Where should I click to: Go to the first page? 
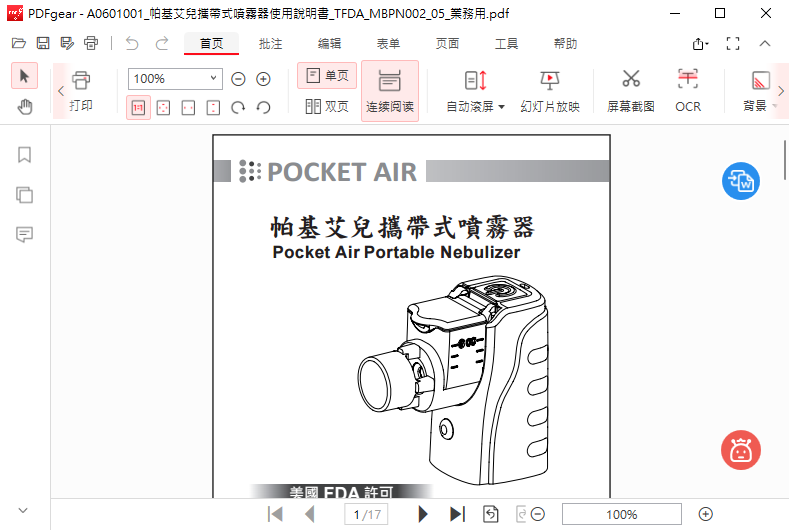pos(275,514)
